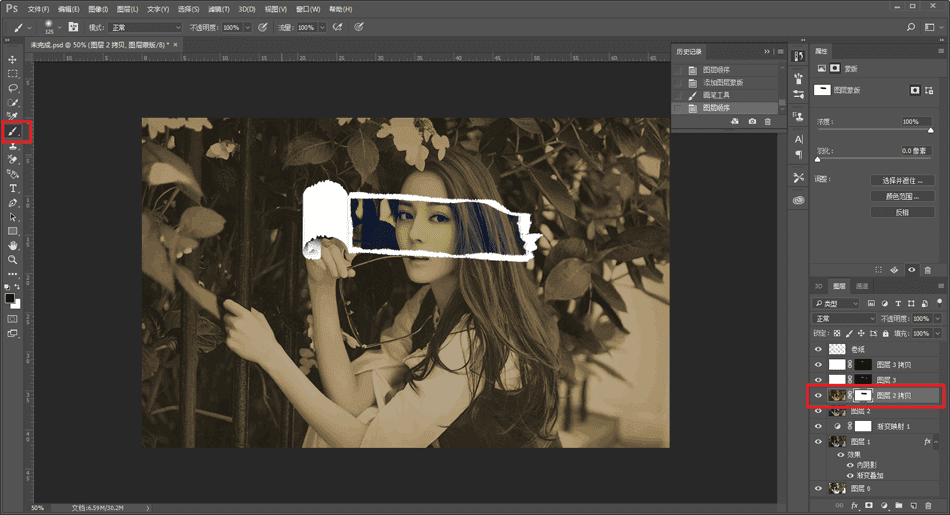Hide the 内阴影 effect
Image resolution: width=950 pixels, height=515 pixels.
click(x=851, y=465)
